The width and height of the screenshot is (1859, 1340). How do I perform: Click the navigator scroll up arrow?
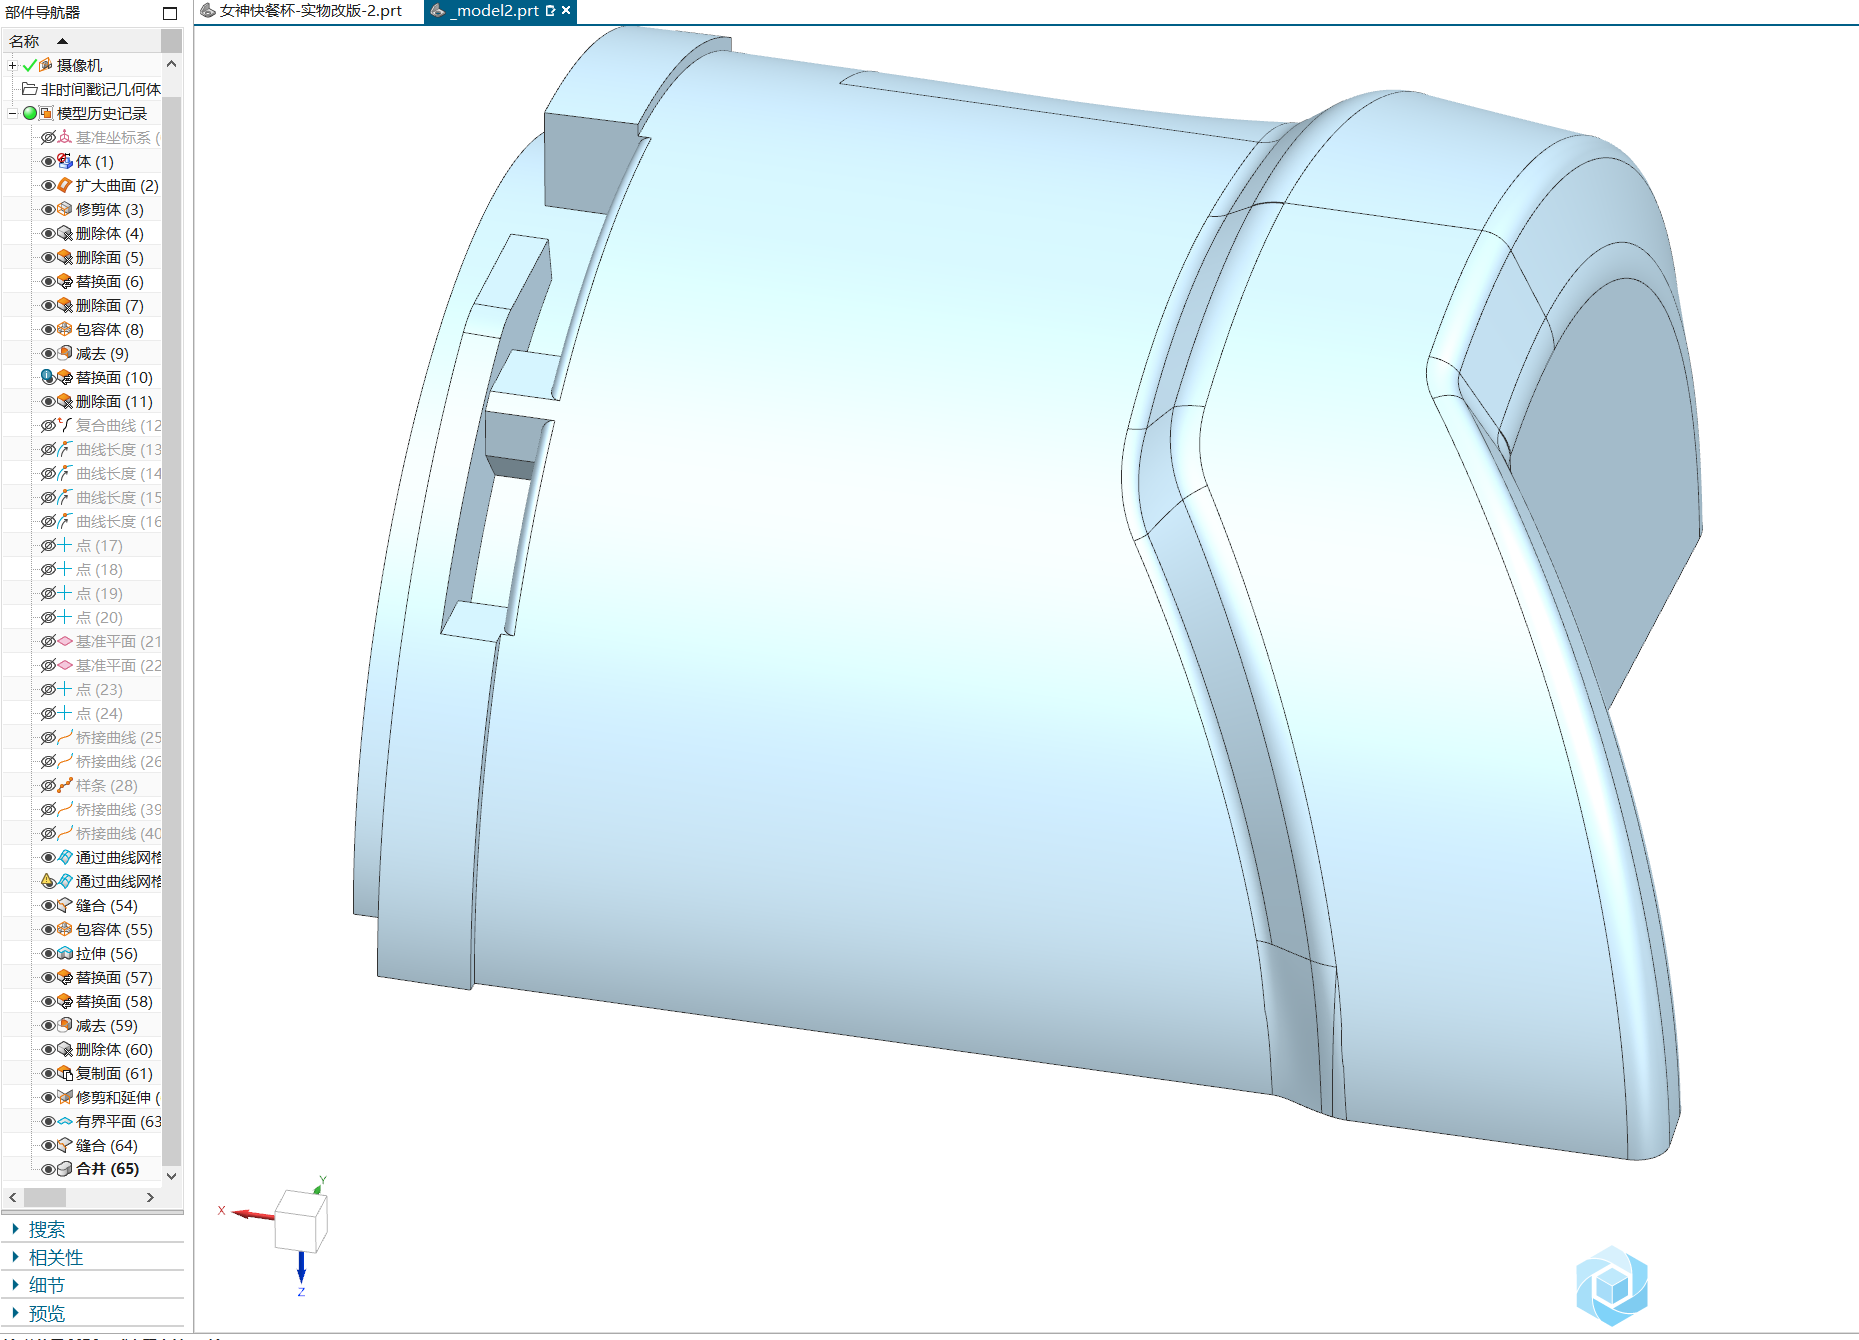click(171, 64)
